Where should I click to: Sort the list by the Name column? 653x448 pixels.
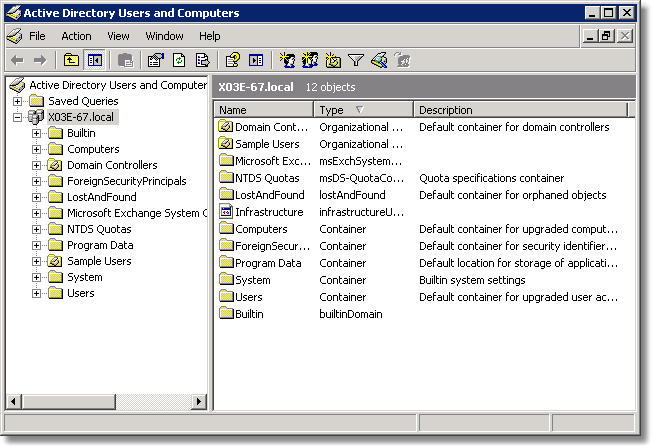[264, 110]
